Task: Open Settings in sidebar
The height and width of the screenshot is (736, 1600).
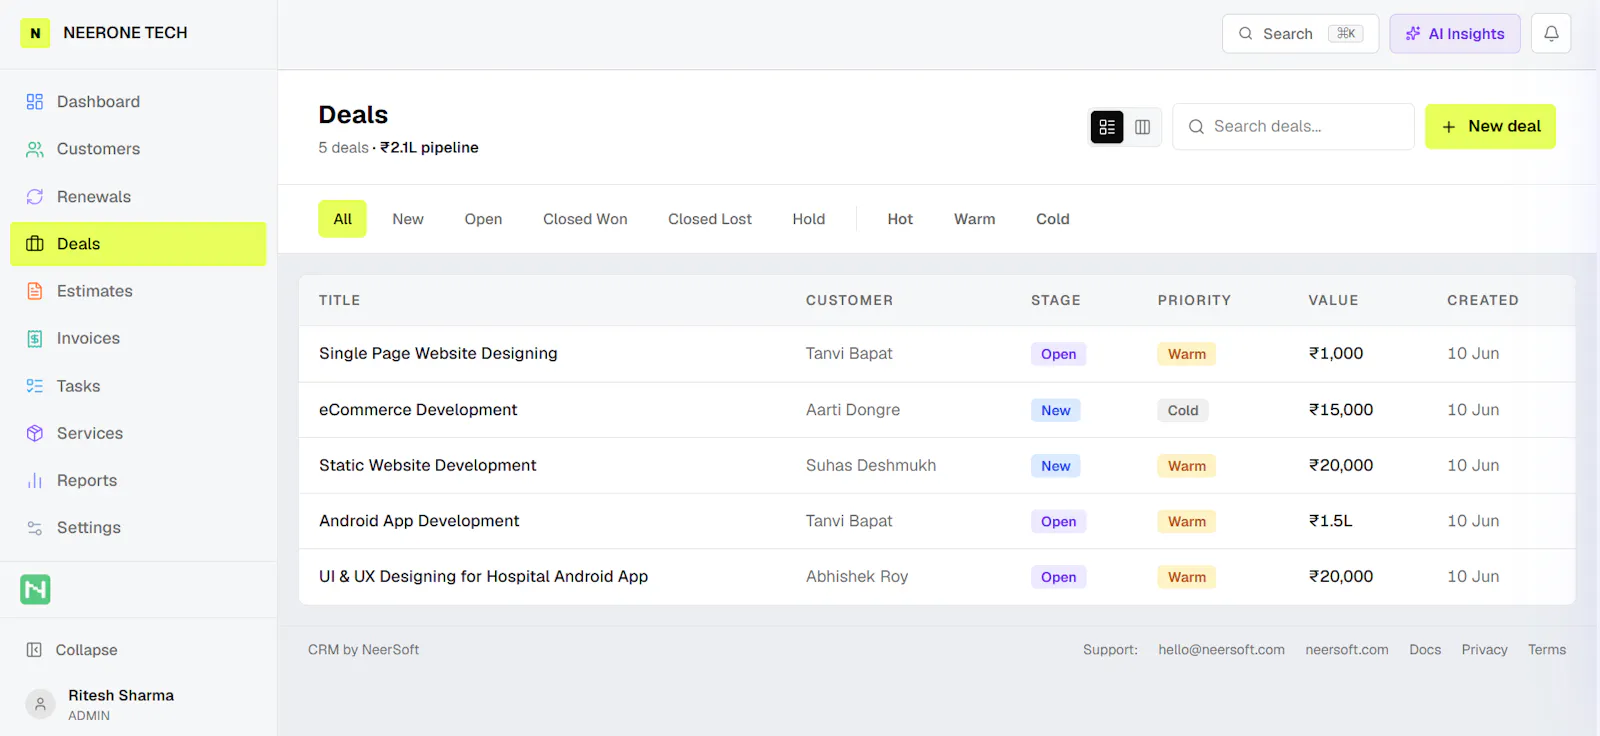Action: pyautogui.click(x=138, y=528)
